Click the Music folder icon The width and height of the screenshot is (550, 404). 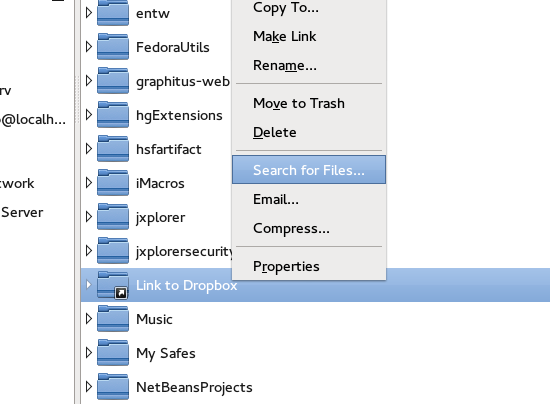coord(113,319)
